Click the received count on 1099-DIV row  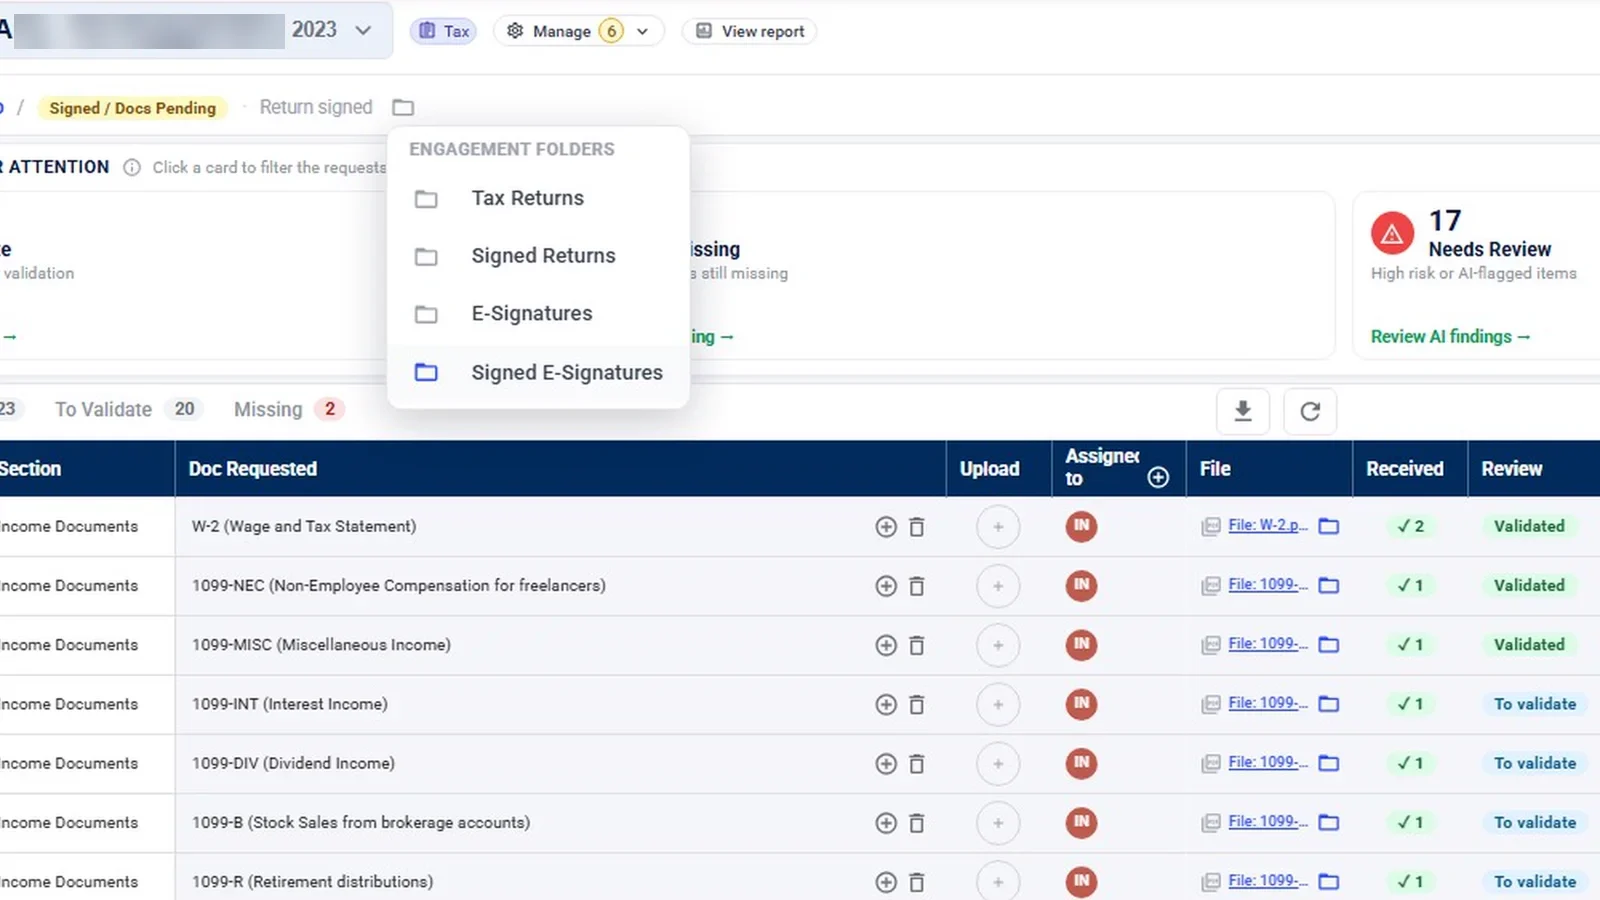(1410, 763)
